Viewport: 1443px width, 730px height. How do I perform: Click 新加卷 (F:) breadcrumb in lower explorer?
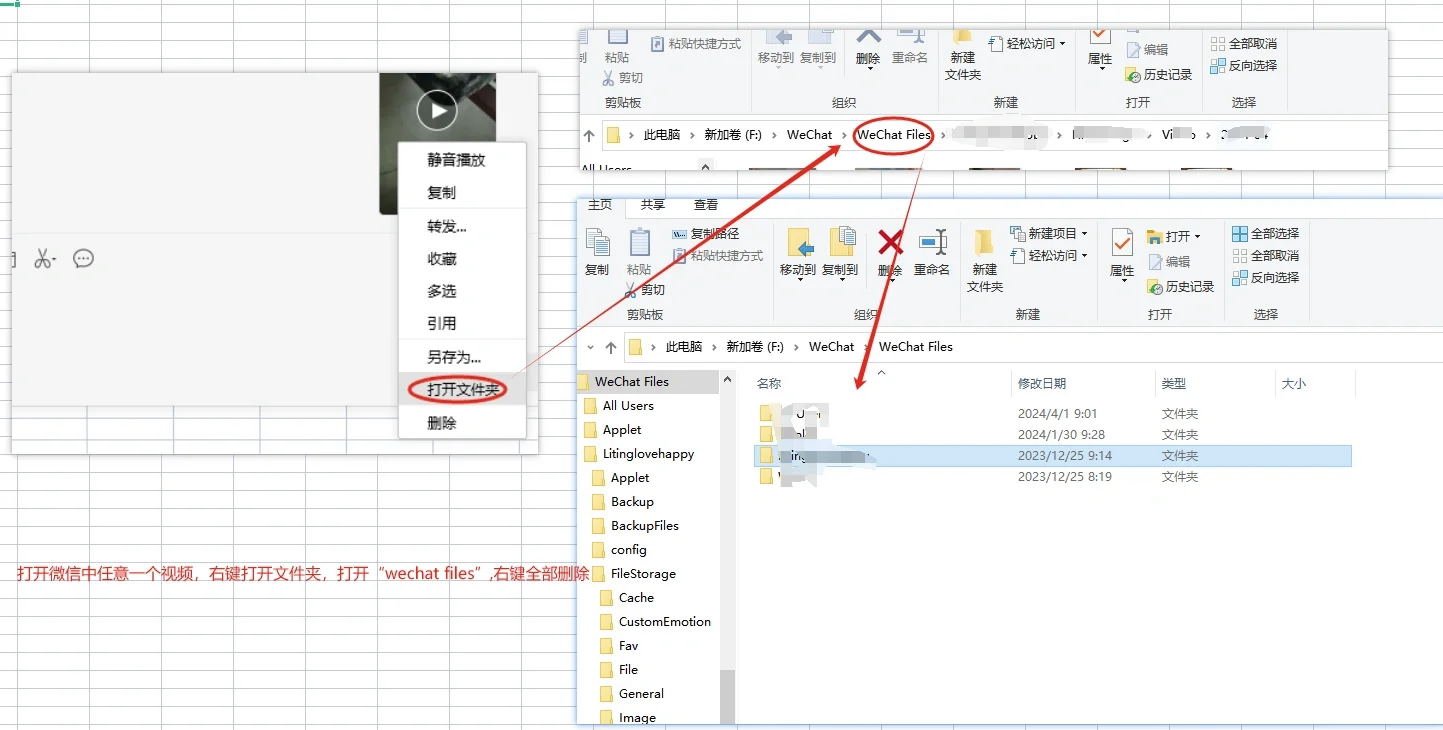pos(755,347)
